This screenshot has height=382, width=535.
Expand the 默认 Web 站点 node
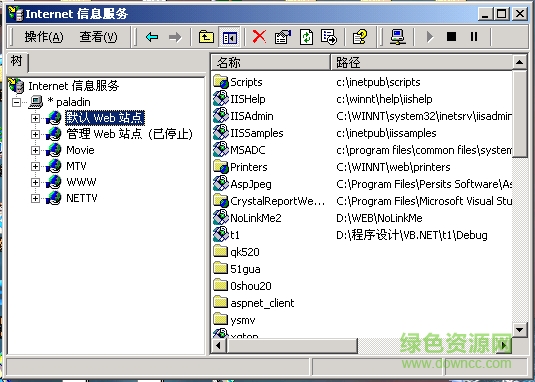[35, 118]
